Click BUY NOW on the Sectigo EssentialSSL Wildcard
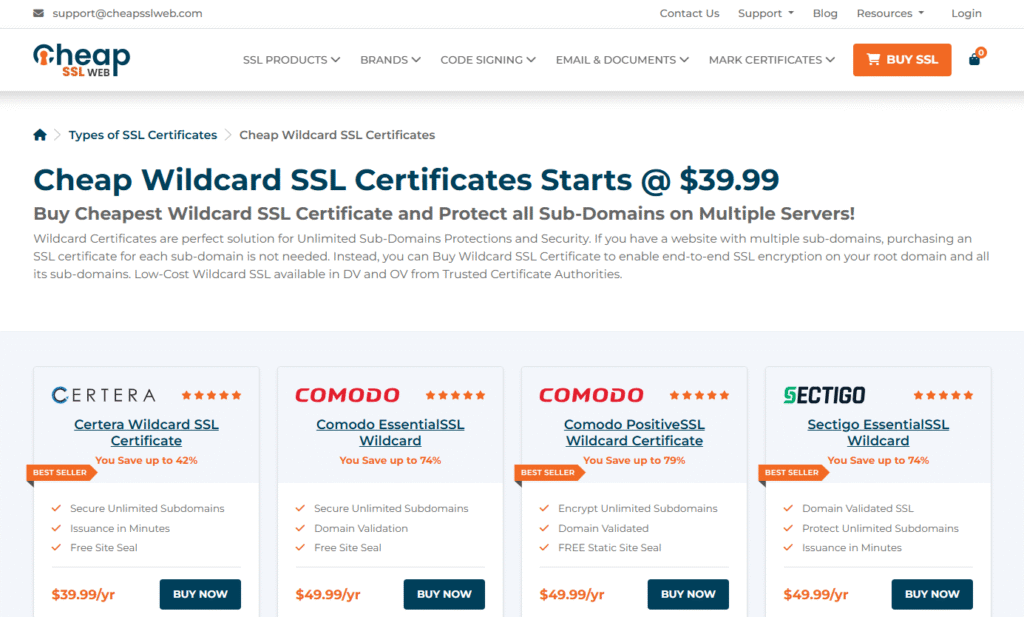 (x=931, y=594)
